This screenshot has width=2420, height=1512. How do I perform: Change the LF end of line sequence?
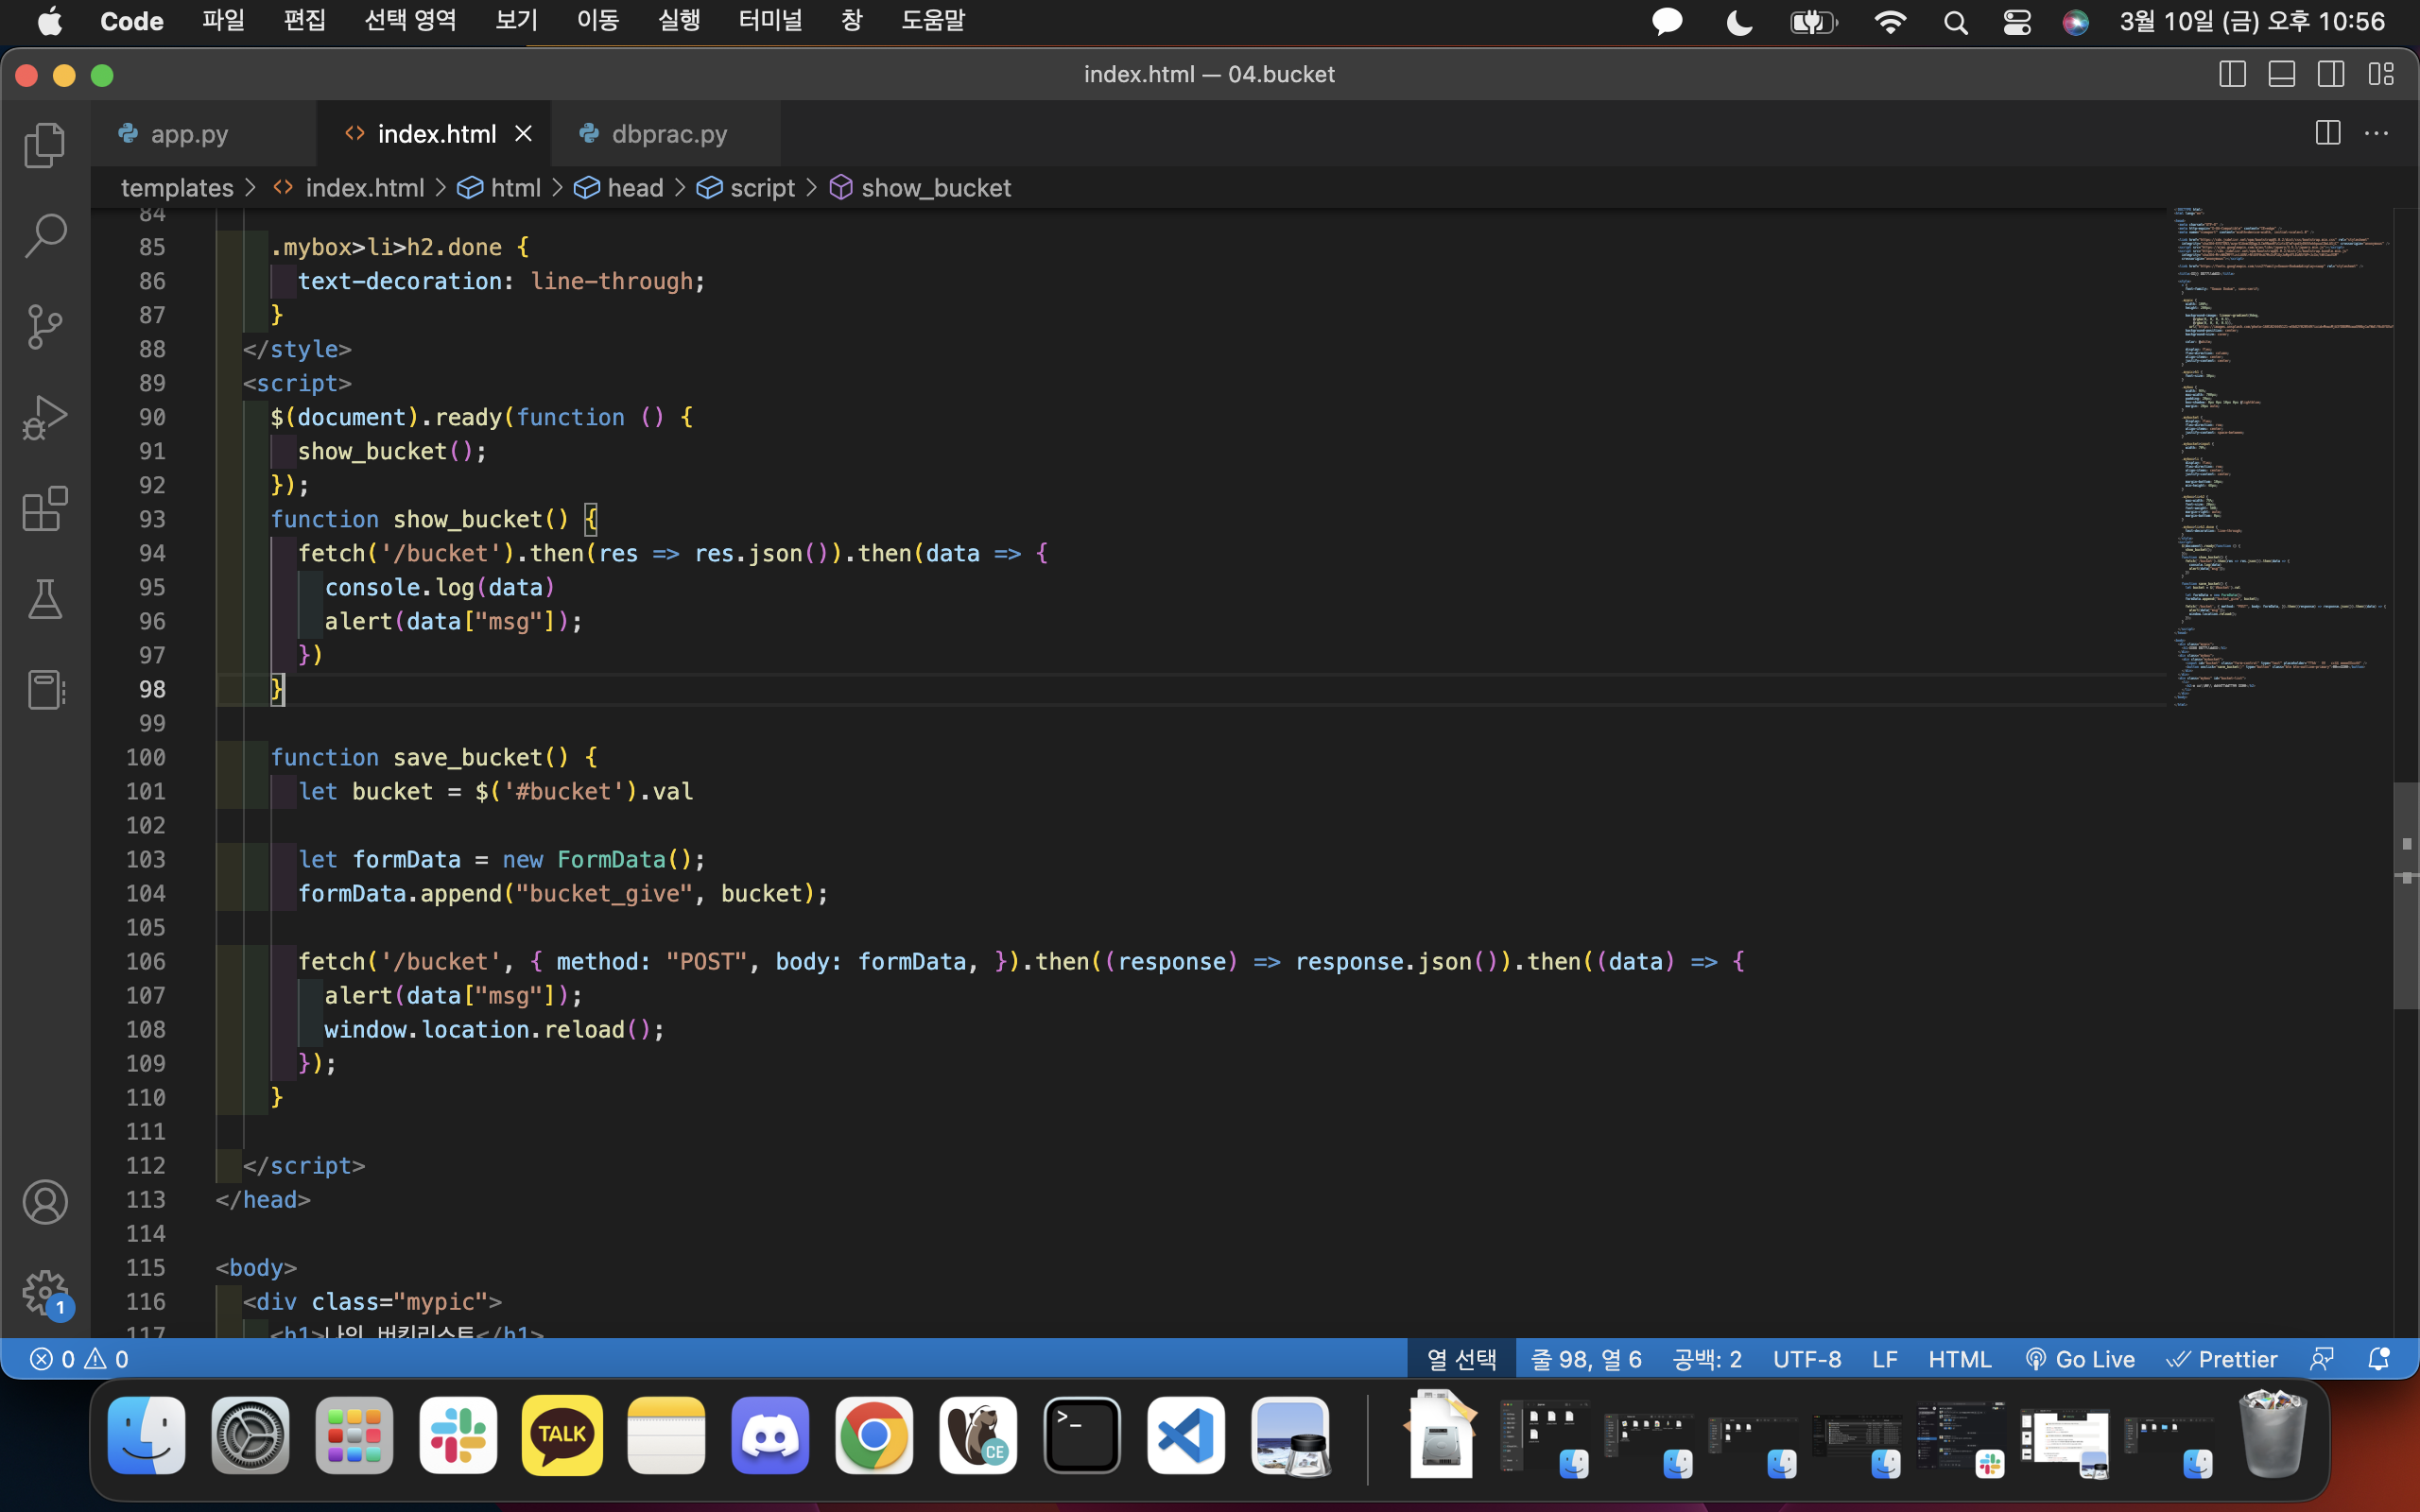(1884, 1359)
